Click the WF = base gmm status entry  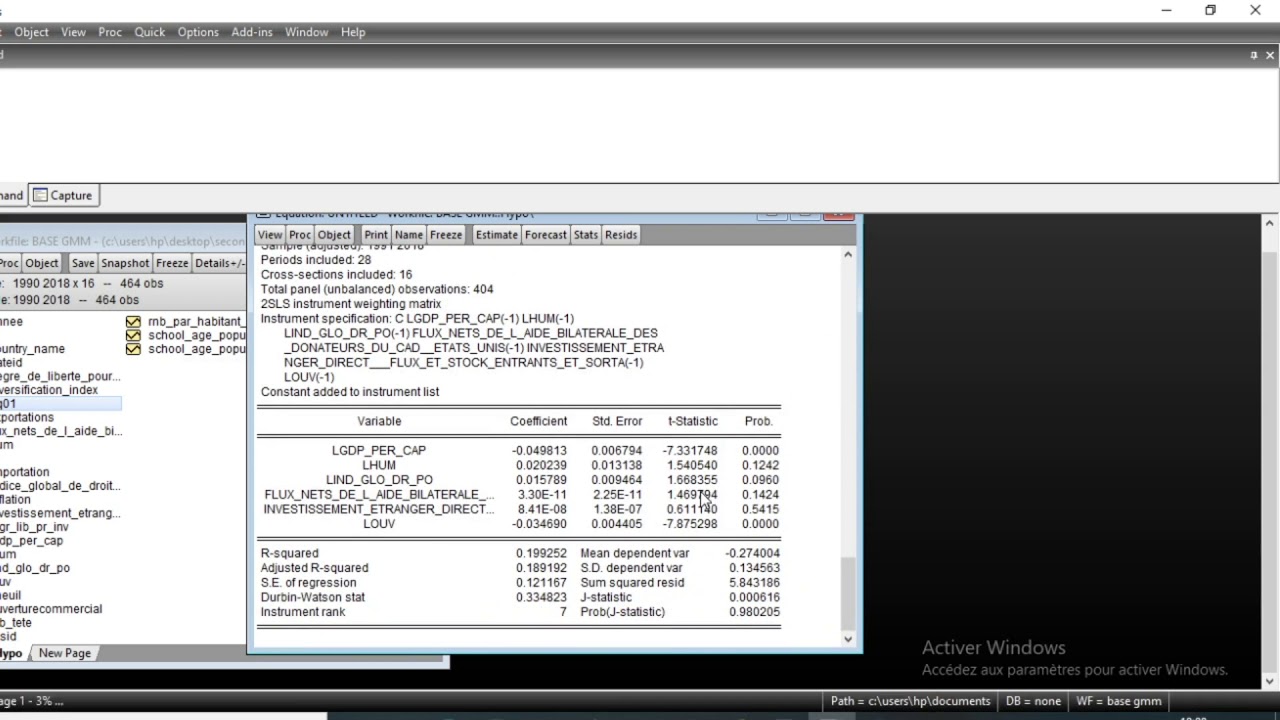tap(1118, 701)
